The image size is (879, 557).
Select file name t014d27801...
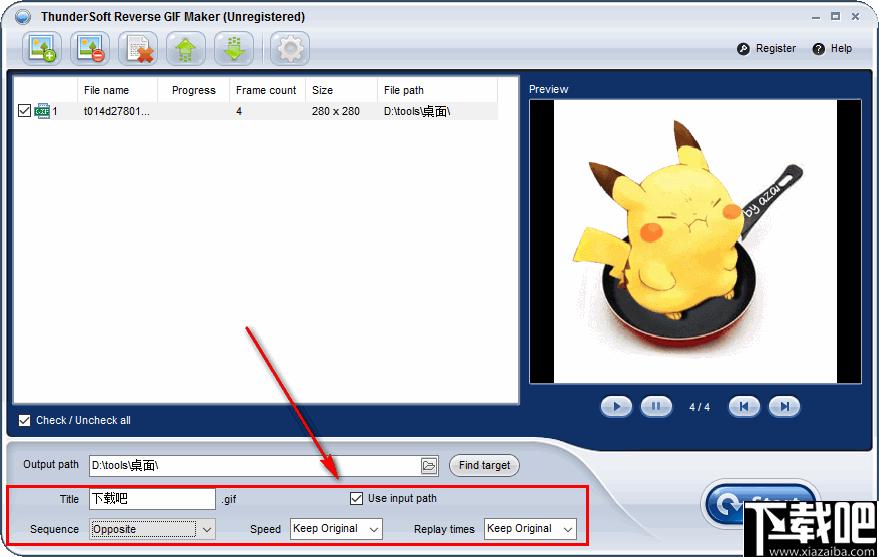117,111
